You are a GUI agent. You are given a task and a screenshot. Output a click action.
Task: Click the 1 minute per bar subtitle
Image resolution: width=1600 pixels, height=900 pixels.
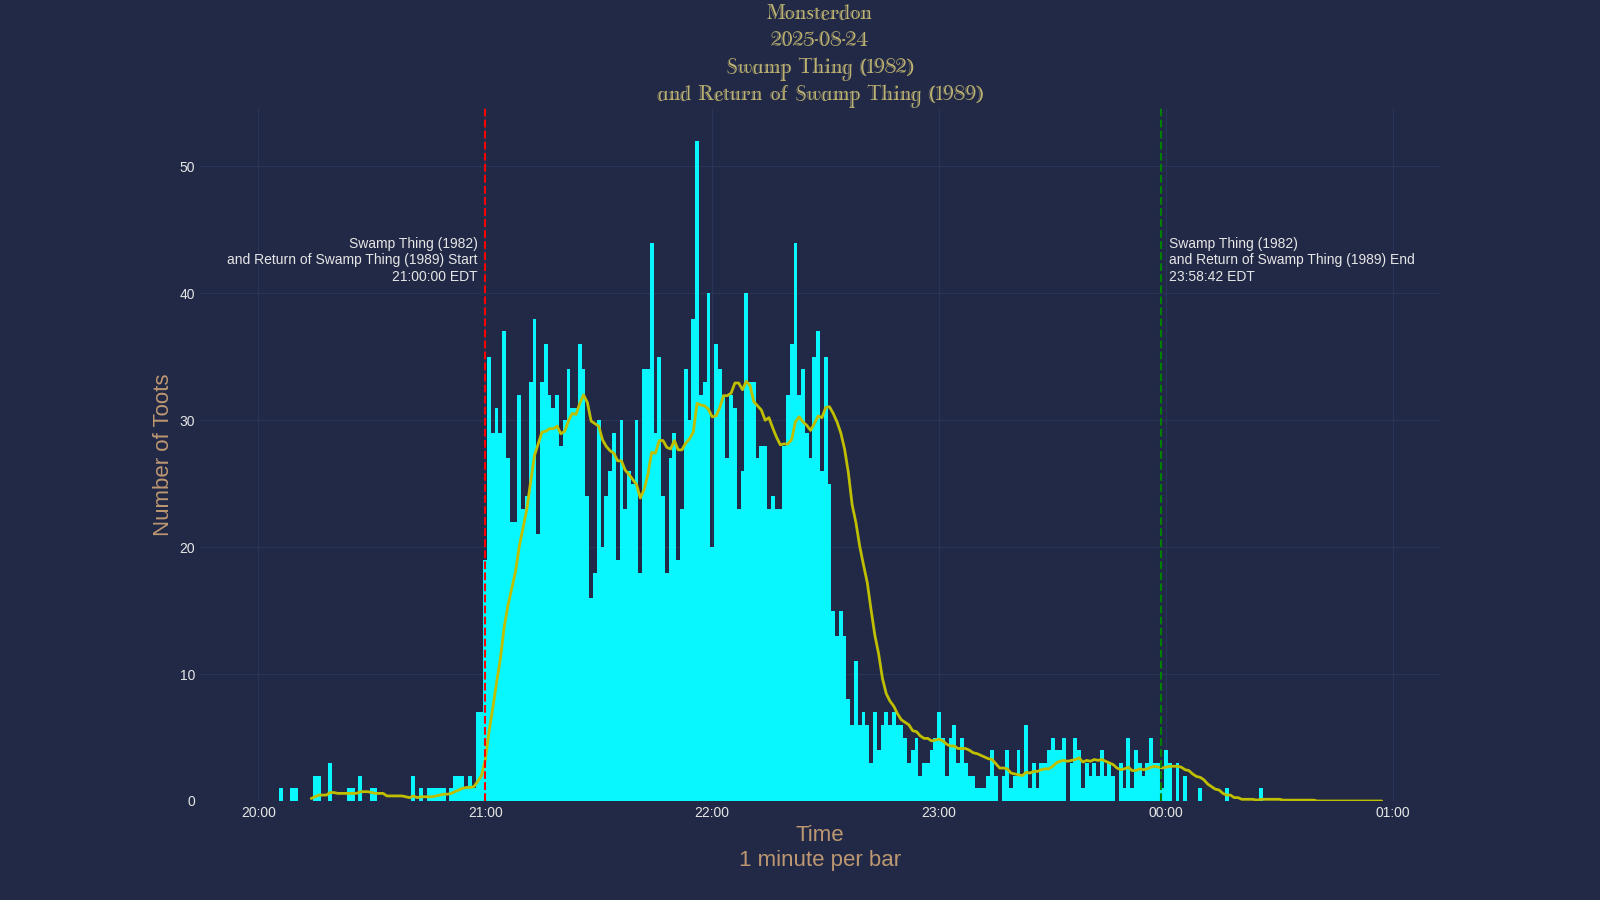pyautogui.click(x=819, y=859)
